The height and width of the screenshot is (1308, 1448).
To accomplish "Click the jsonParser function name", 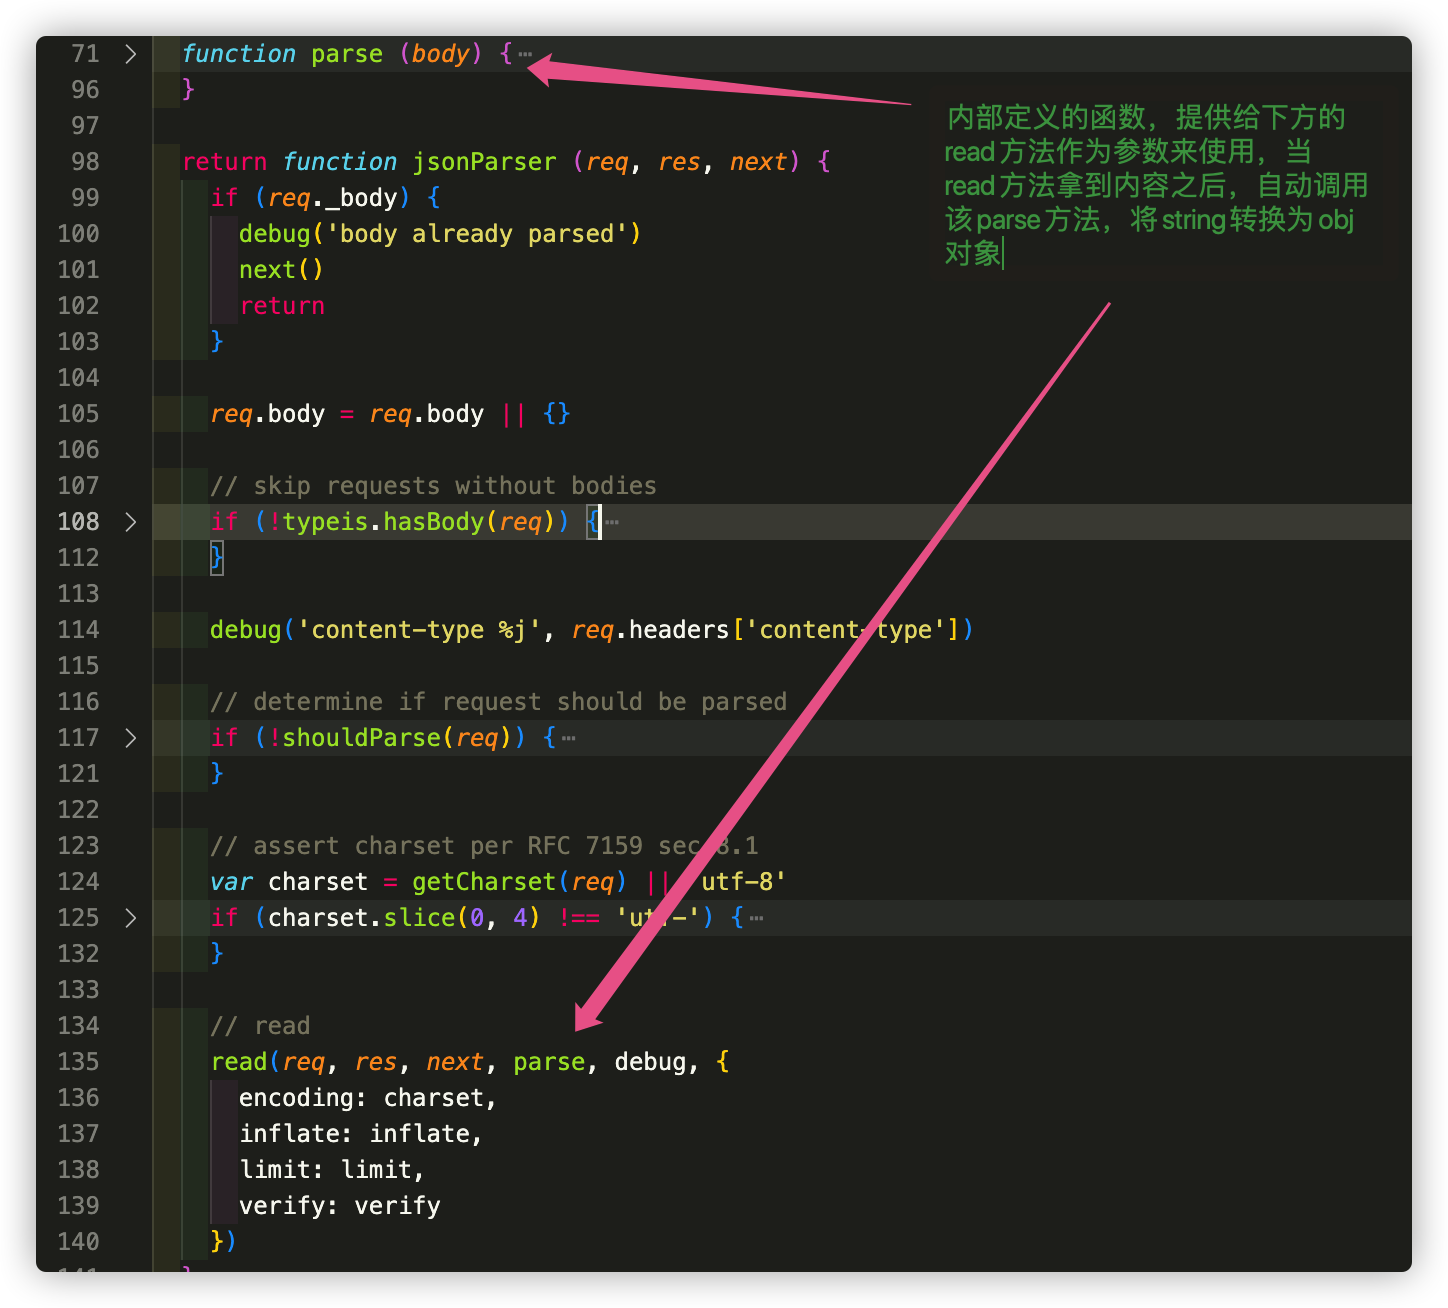I will tap(484, 162).
